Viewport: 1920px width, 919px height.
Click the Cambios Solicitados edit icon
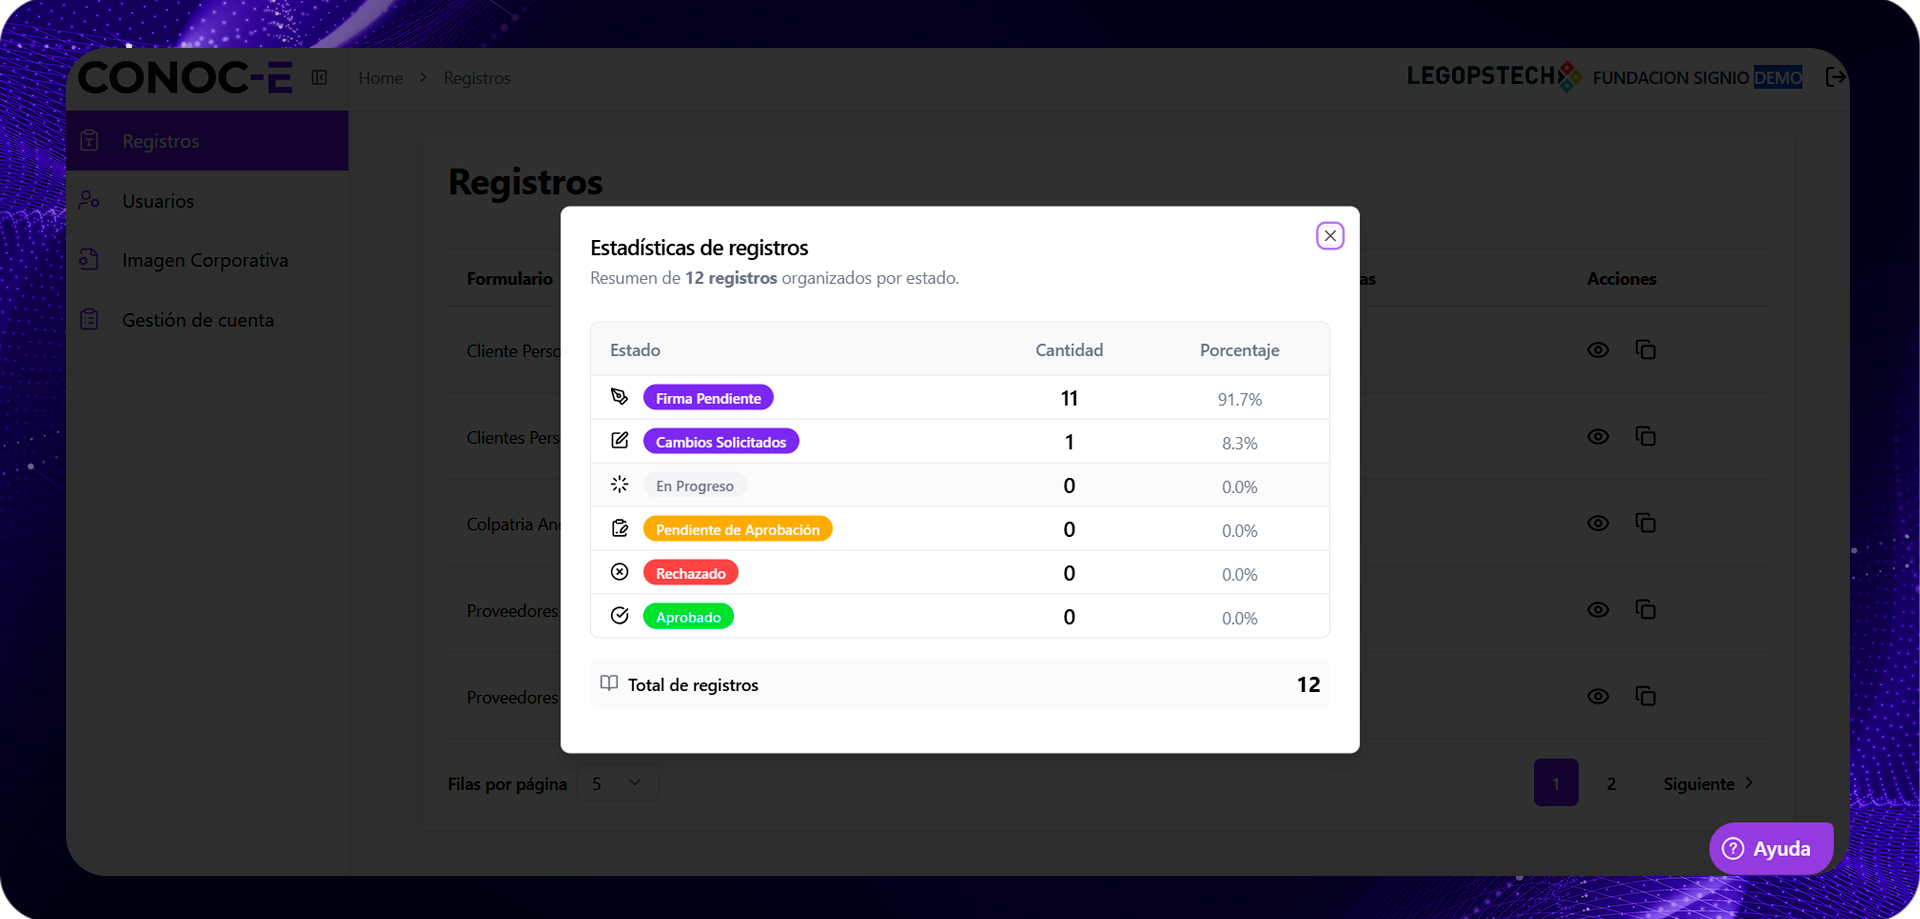pos(619,440)
